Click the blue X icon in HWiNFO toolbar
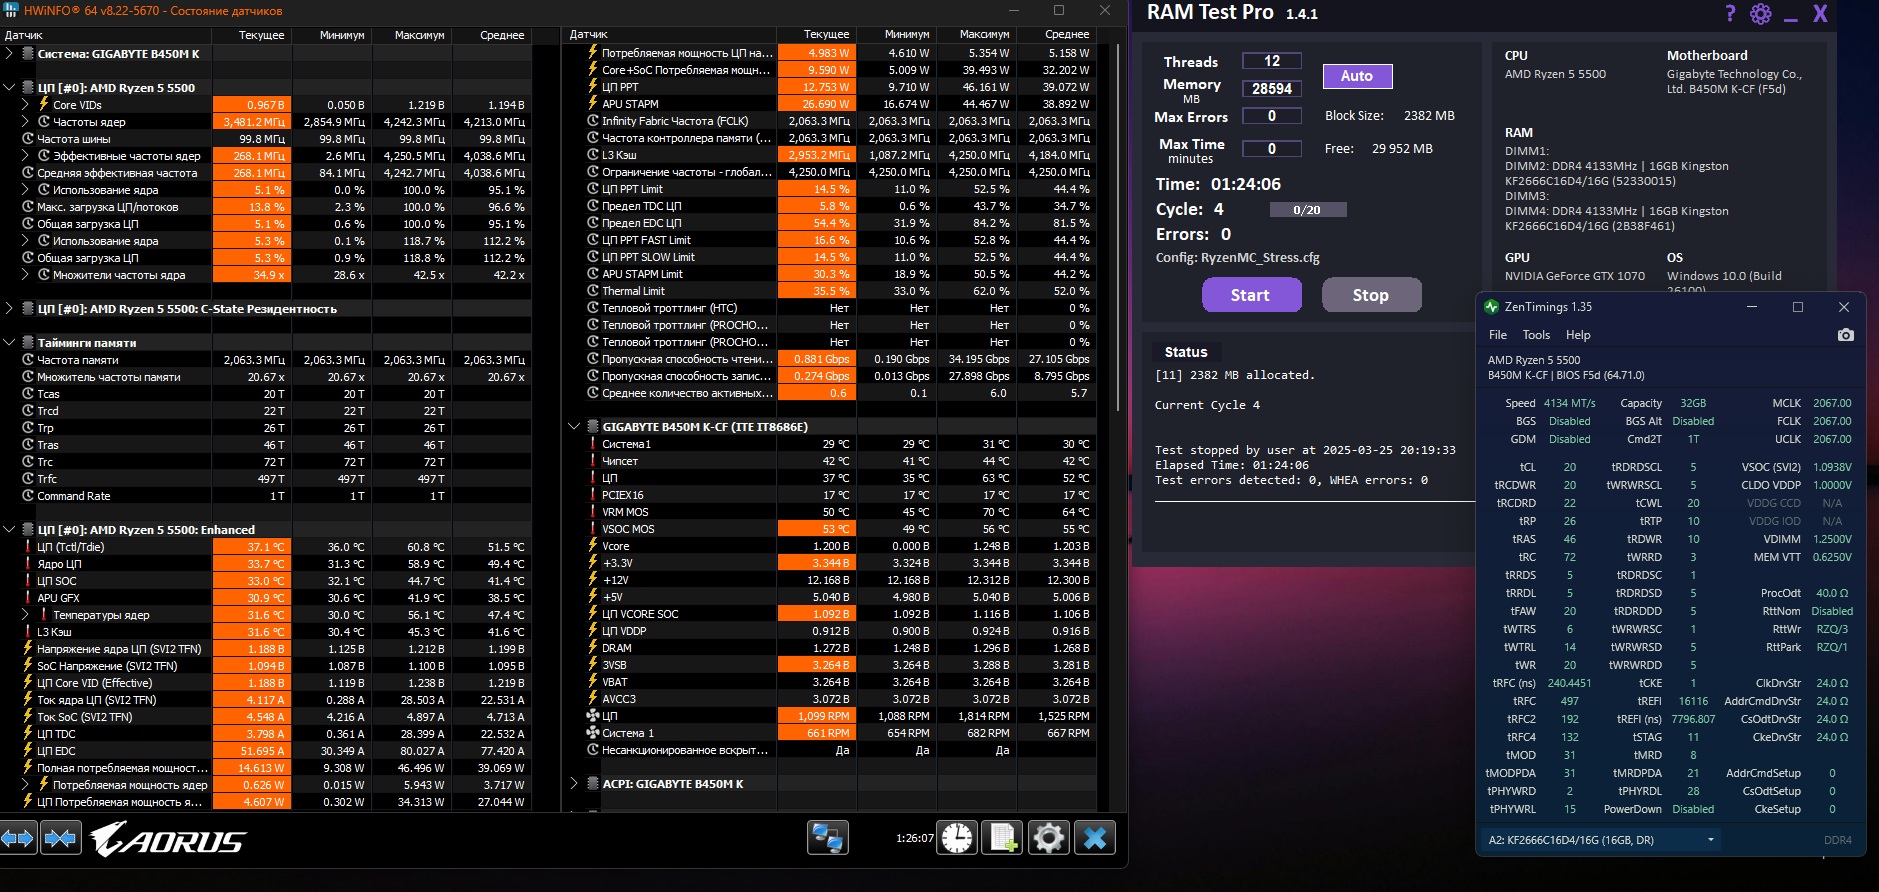 point(1095,838)
